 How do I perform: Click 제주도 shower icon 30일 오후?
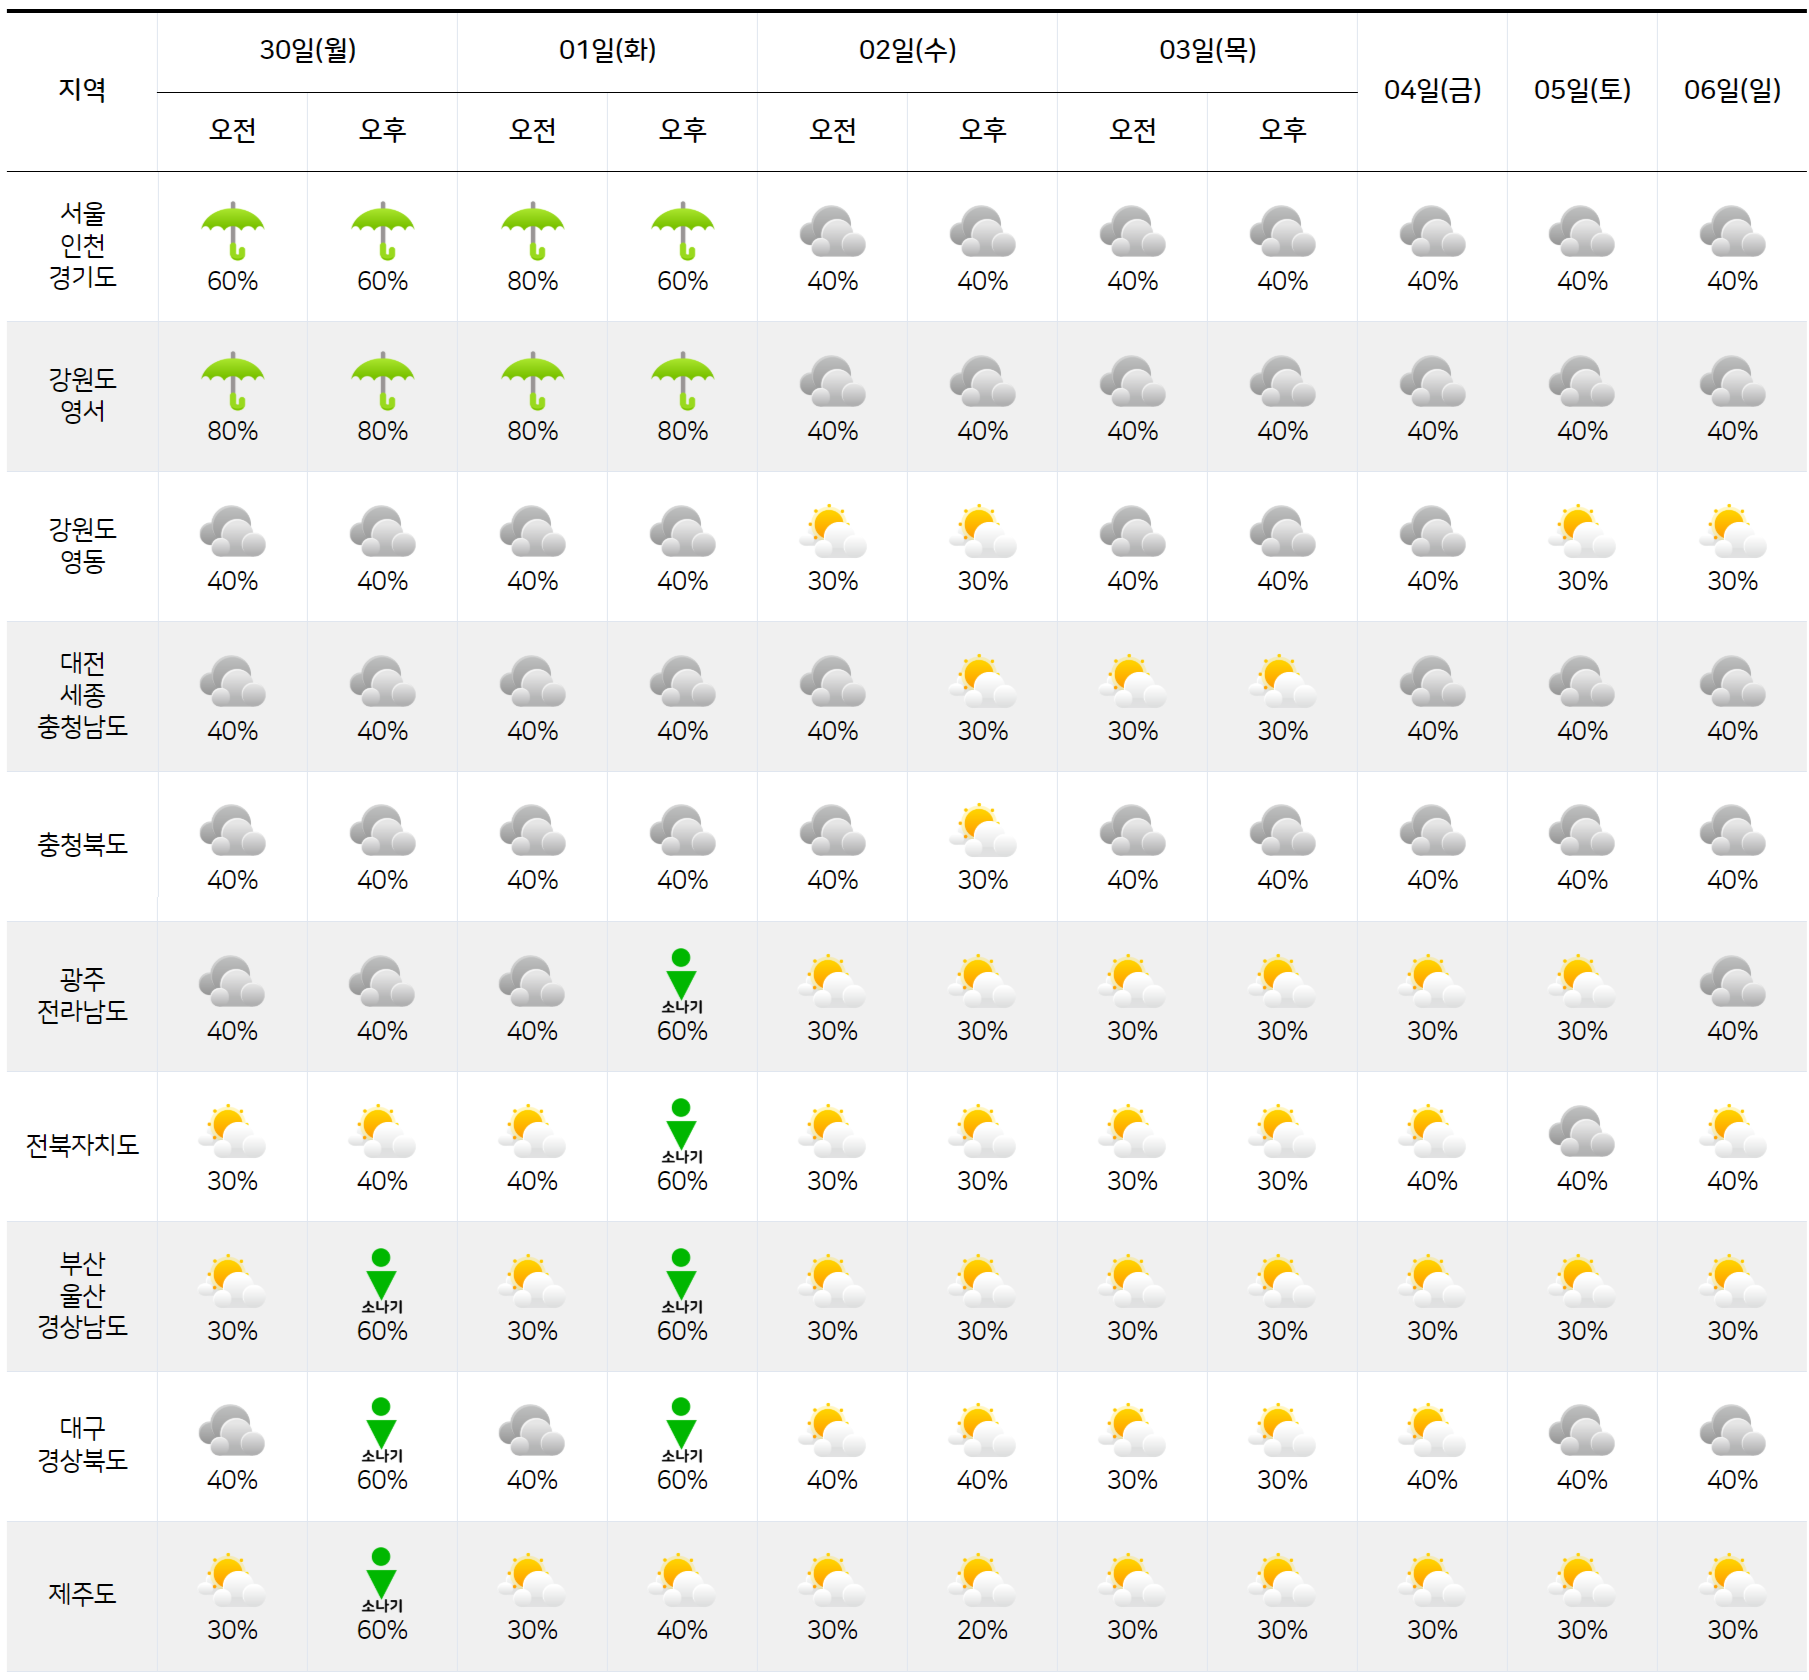[x=382, y=1580]
